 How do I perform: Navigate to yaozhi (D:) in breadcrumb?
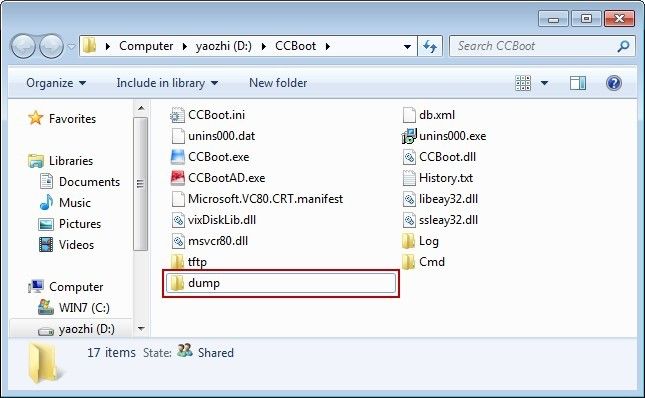click(x=224, y=46)
